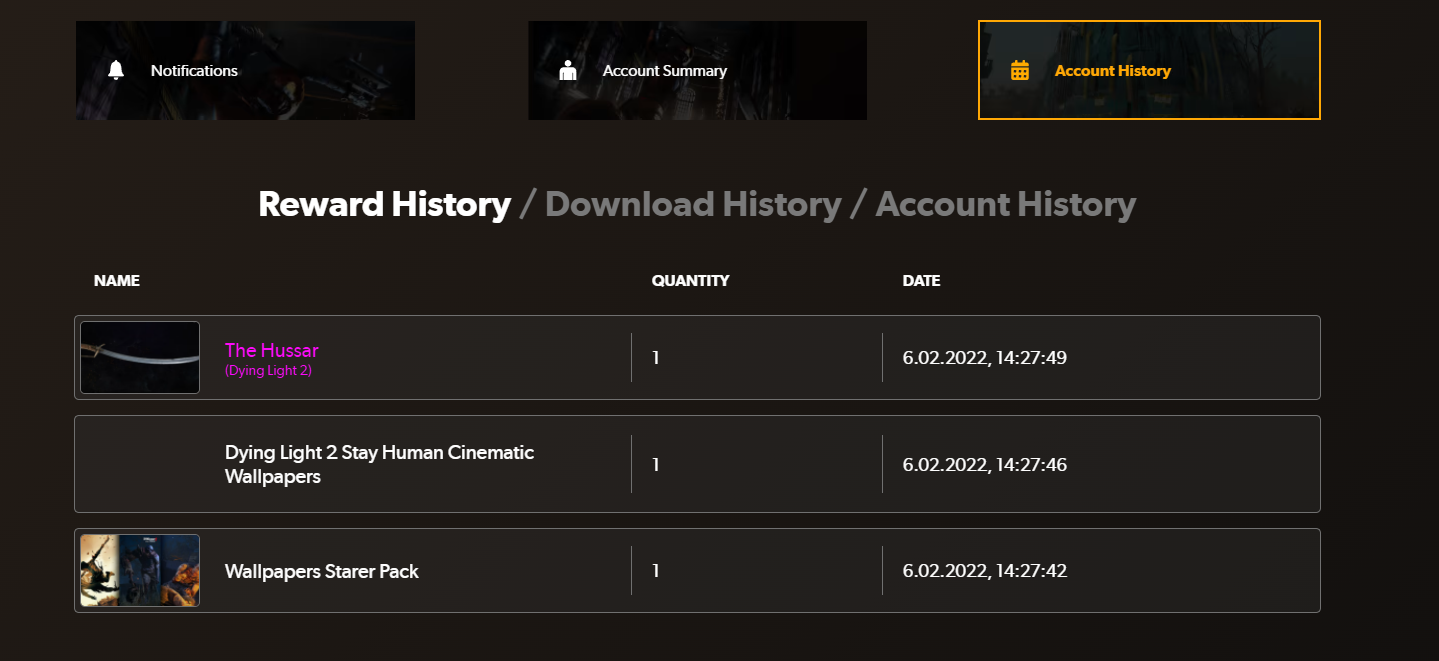Click The Hussar sword thumbnail
The height and width of the screenshot is (661, 1439).
point(140,357)
